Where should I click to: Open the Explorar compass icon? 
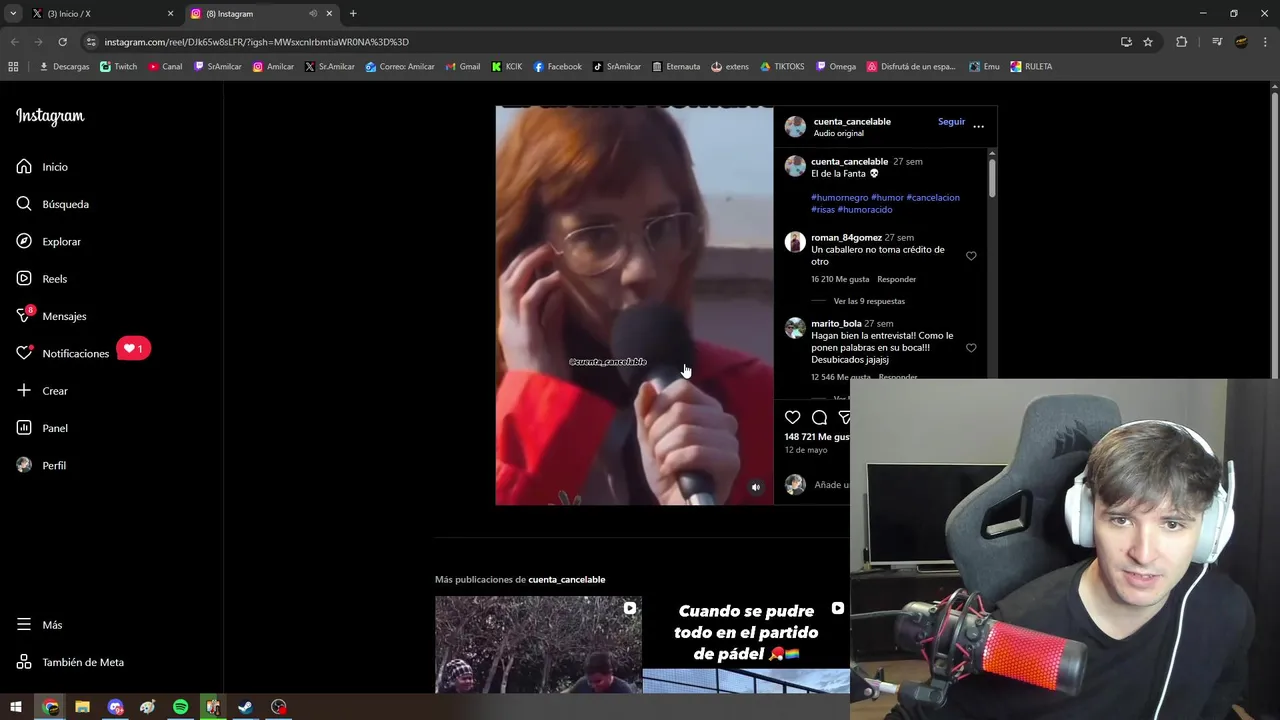click(x=24, y=241)
